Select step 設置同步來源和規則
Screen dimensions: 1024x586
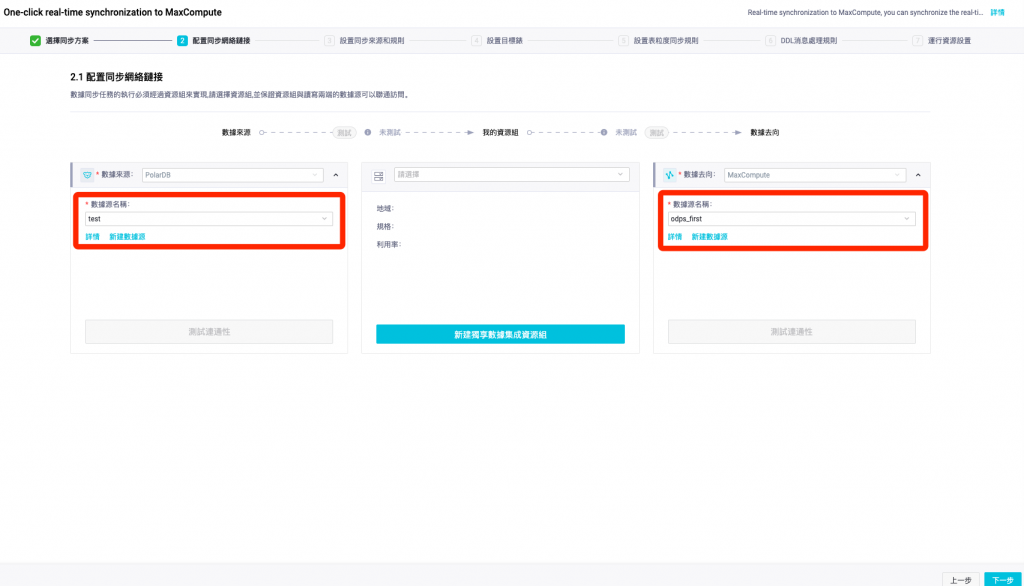(372, 41)
